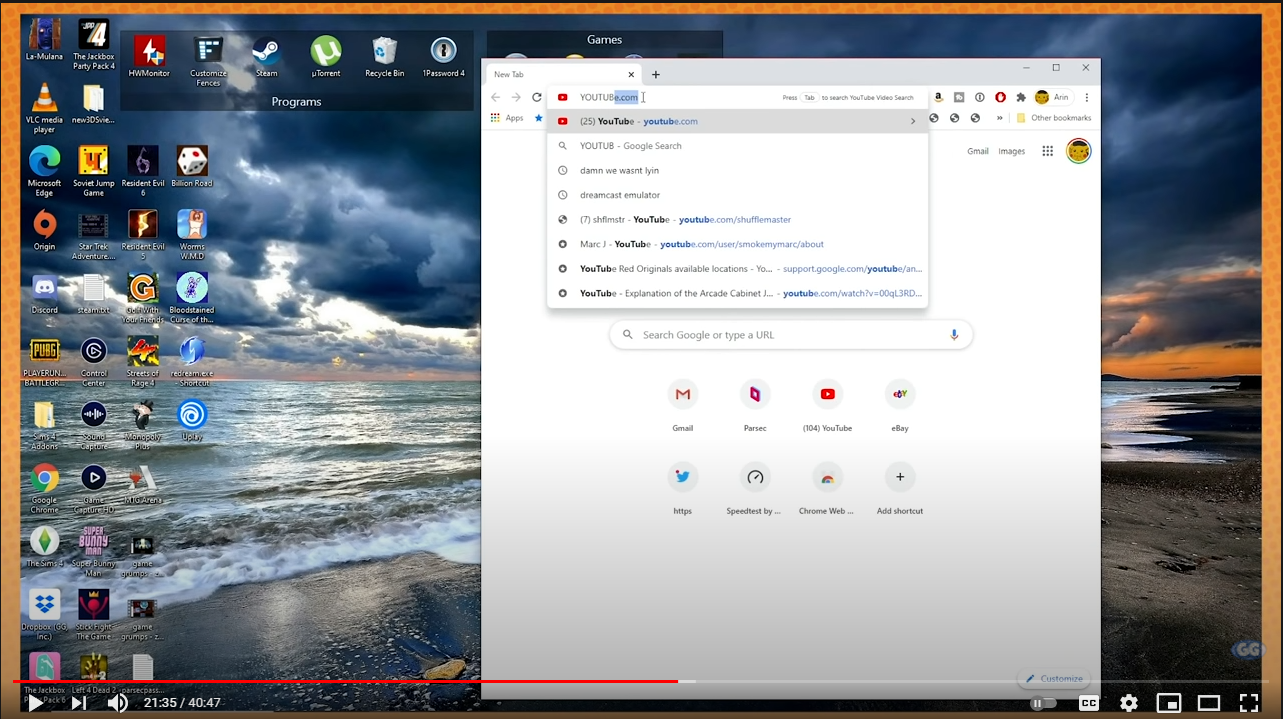The height and width of the screenshot is (719, 1283).
Task: Launch PLAYERUNKNOWN'S BATTLEGROUNDS shortcut
Action: tap(44, 361)
